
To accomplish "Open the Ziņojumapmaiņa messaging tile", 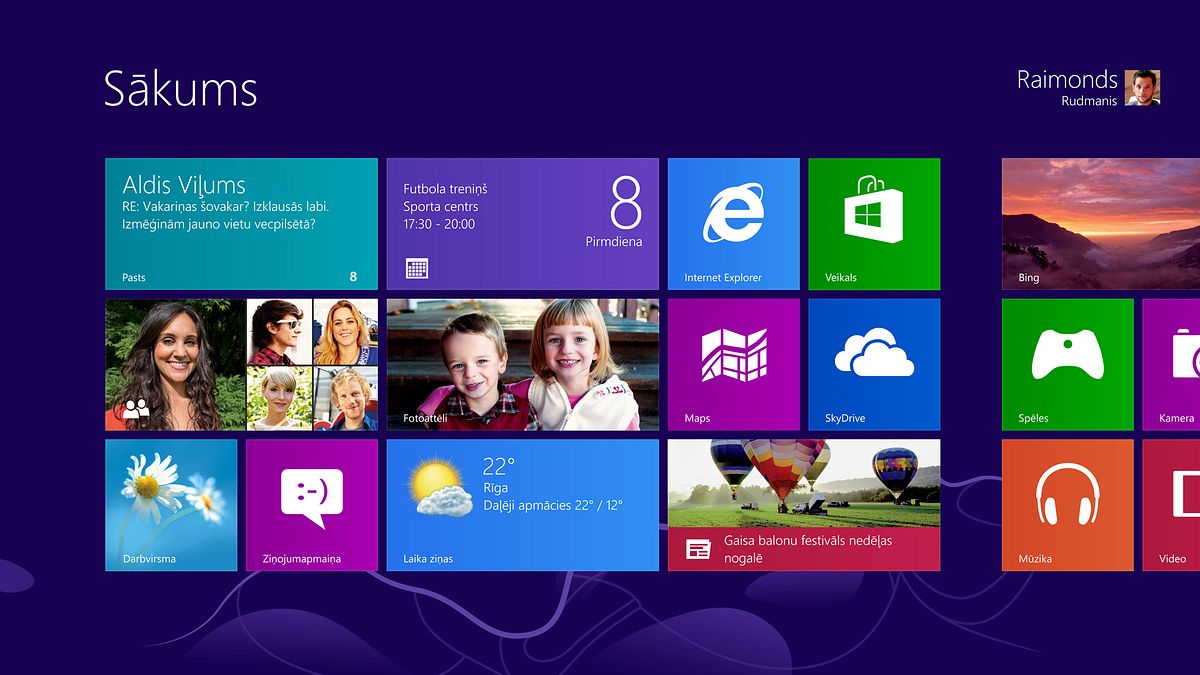I will (x=312, y=505).
